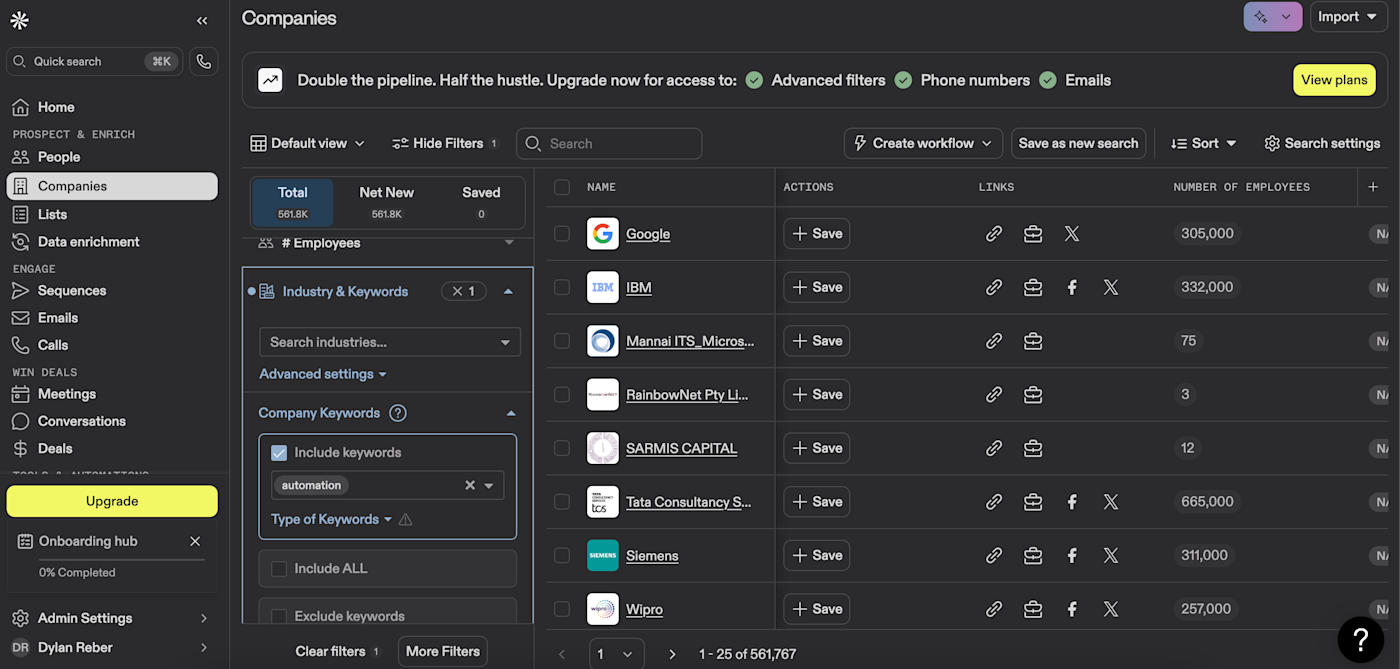Open the Tata Consultancy company link

[688, 502]
